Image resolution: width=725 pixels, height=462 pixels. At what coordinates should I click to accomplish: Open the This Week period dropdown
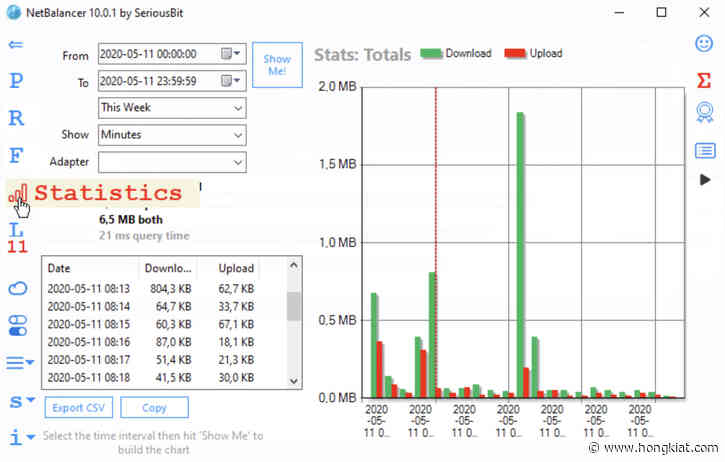tap(172, 108)
